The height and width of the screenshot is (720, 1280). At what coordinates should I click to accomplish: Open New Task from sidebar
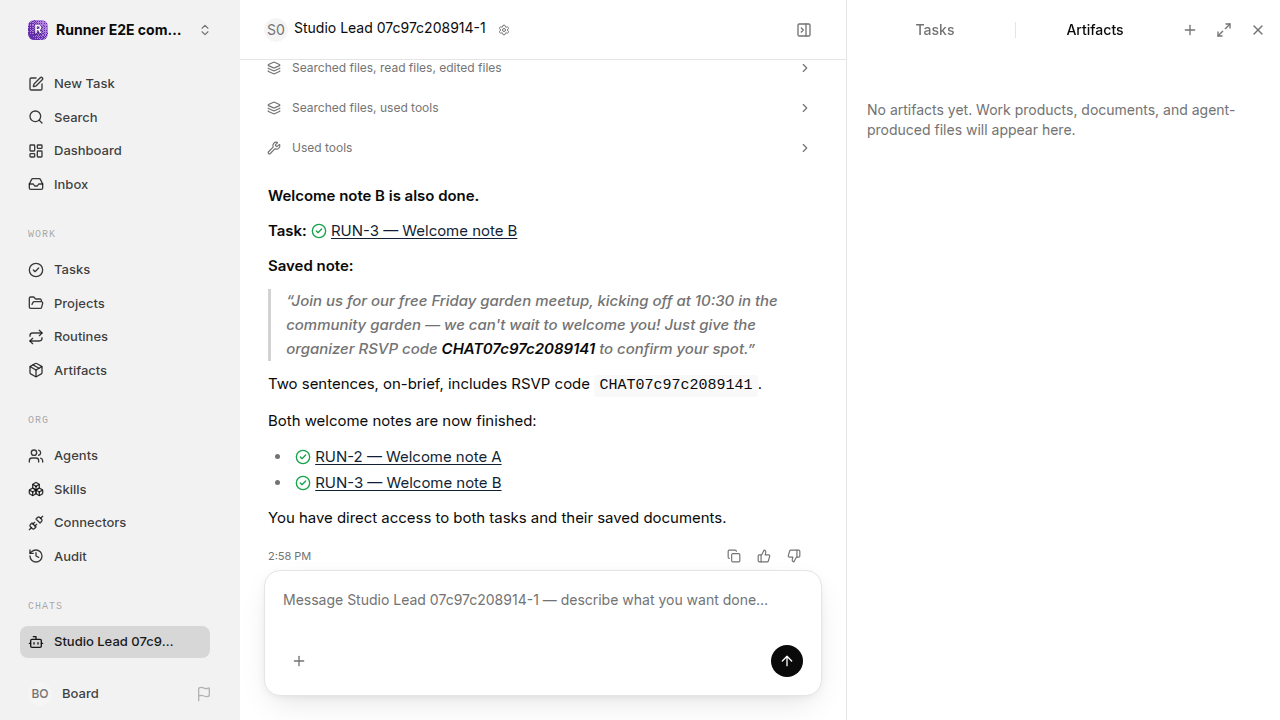(115, 83)
